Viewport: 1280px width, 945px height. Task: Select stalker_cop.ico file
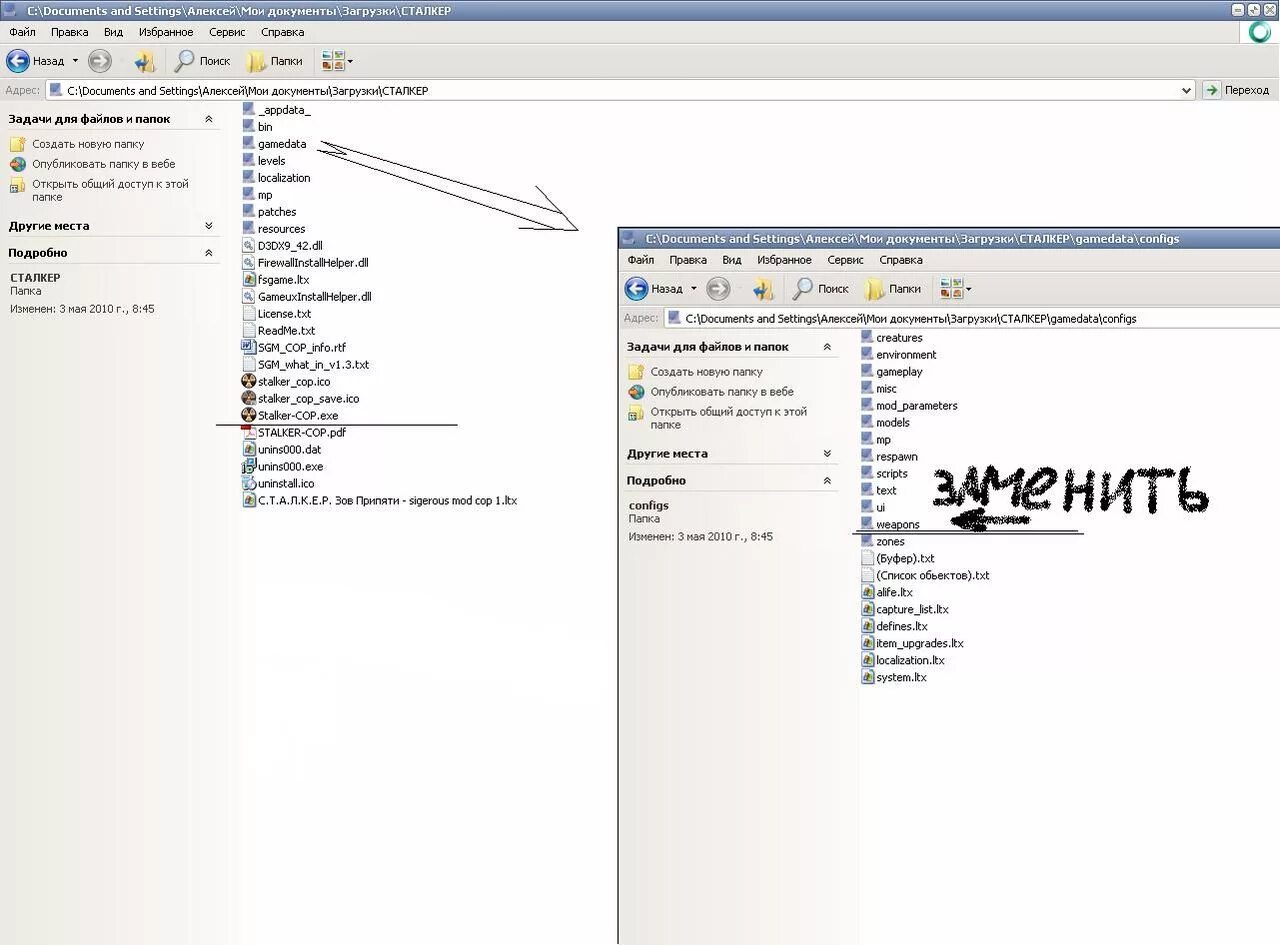[x=286, y=382]
